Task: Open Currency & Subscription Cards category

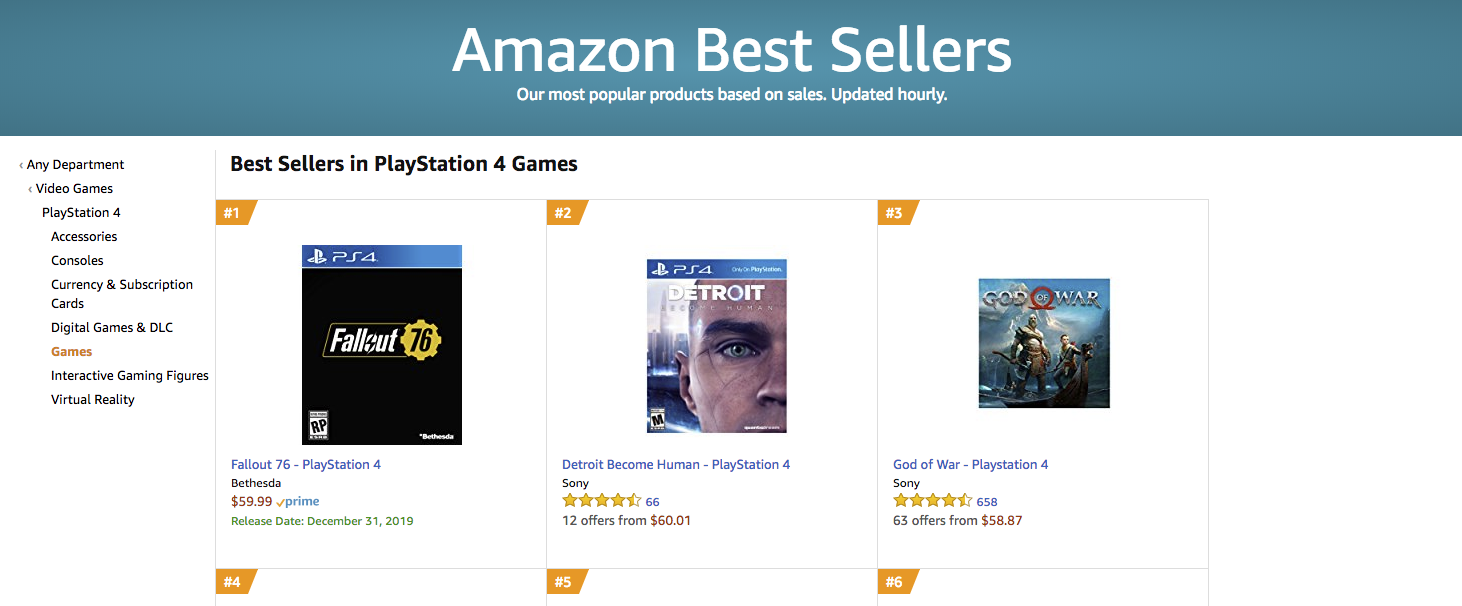Action: (x=122, y=294)
